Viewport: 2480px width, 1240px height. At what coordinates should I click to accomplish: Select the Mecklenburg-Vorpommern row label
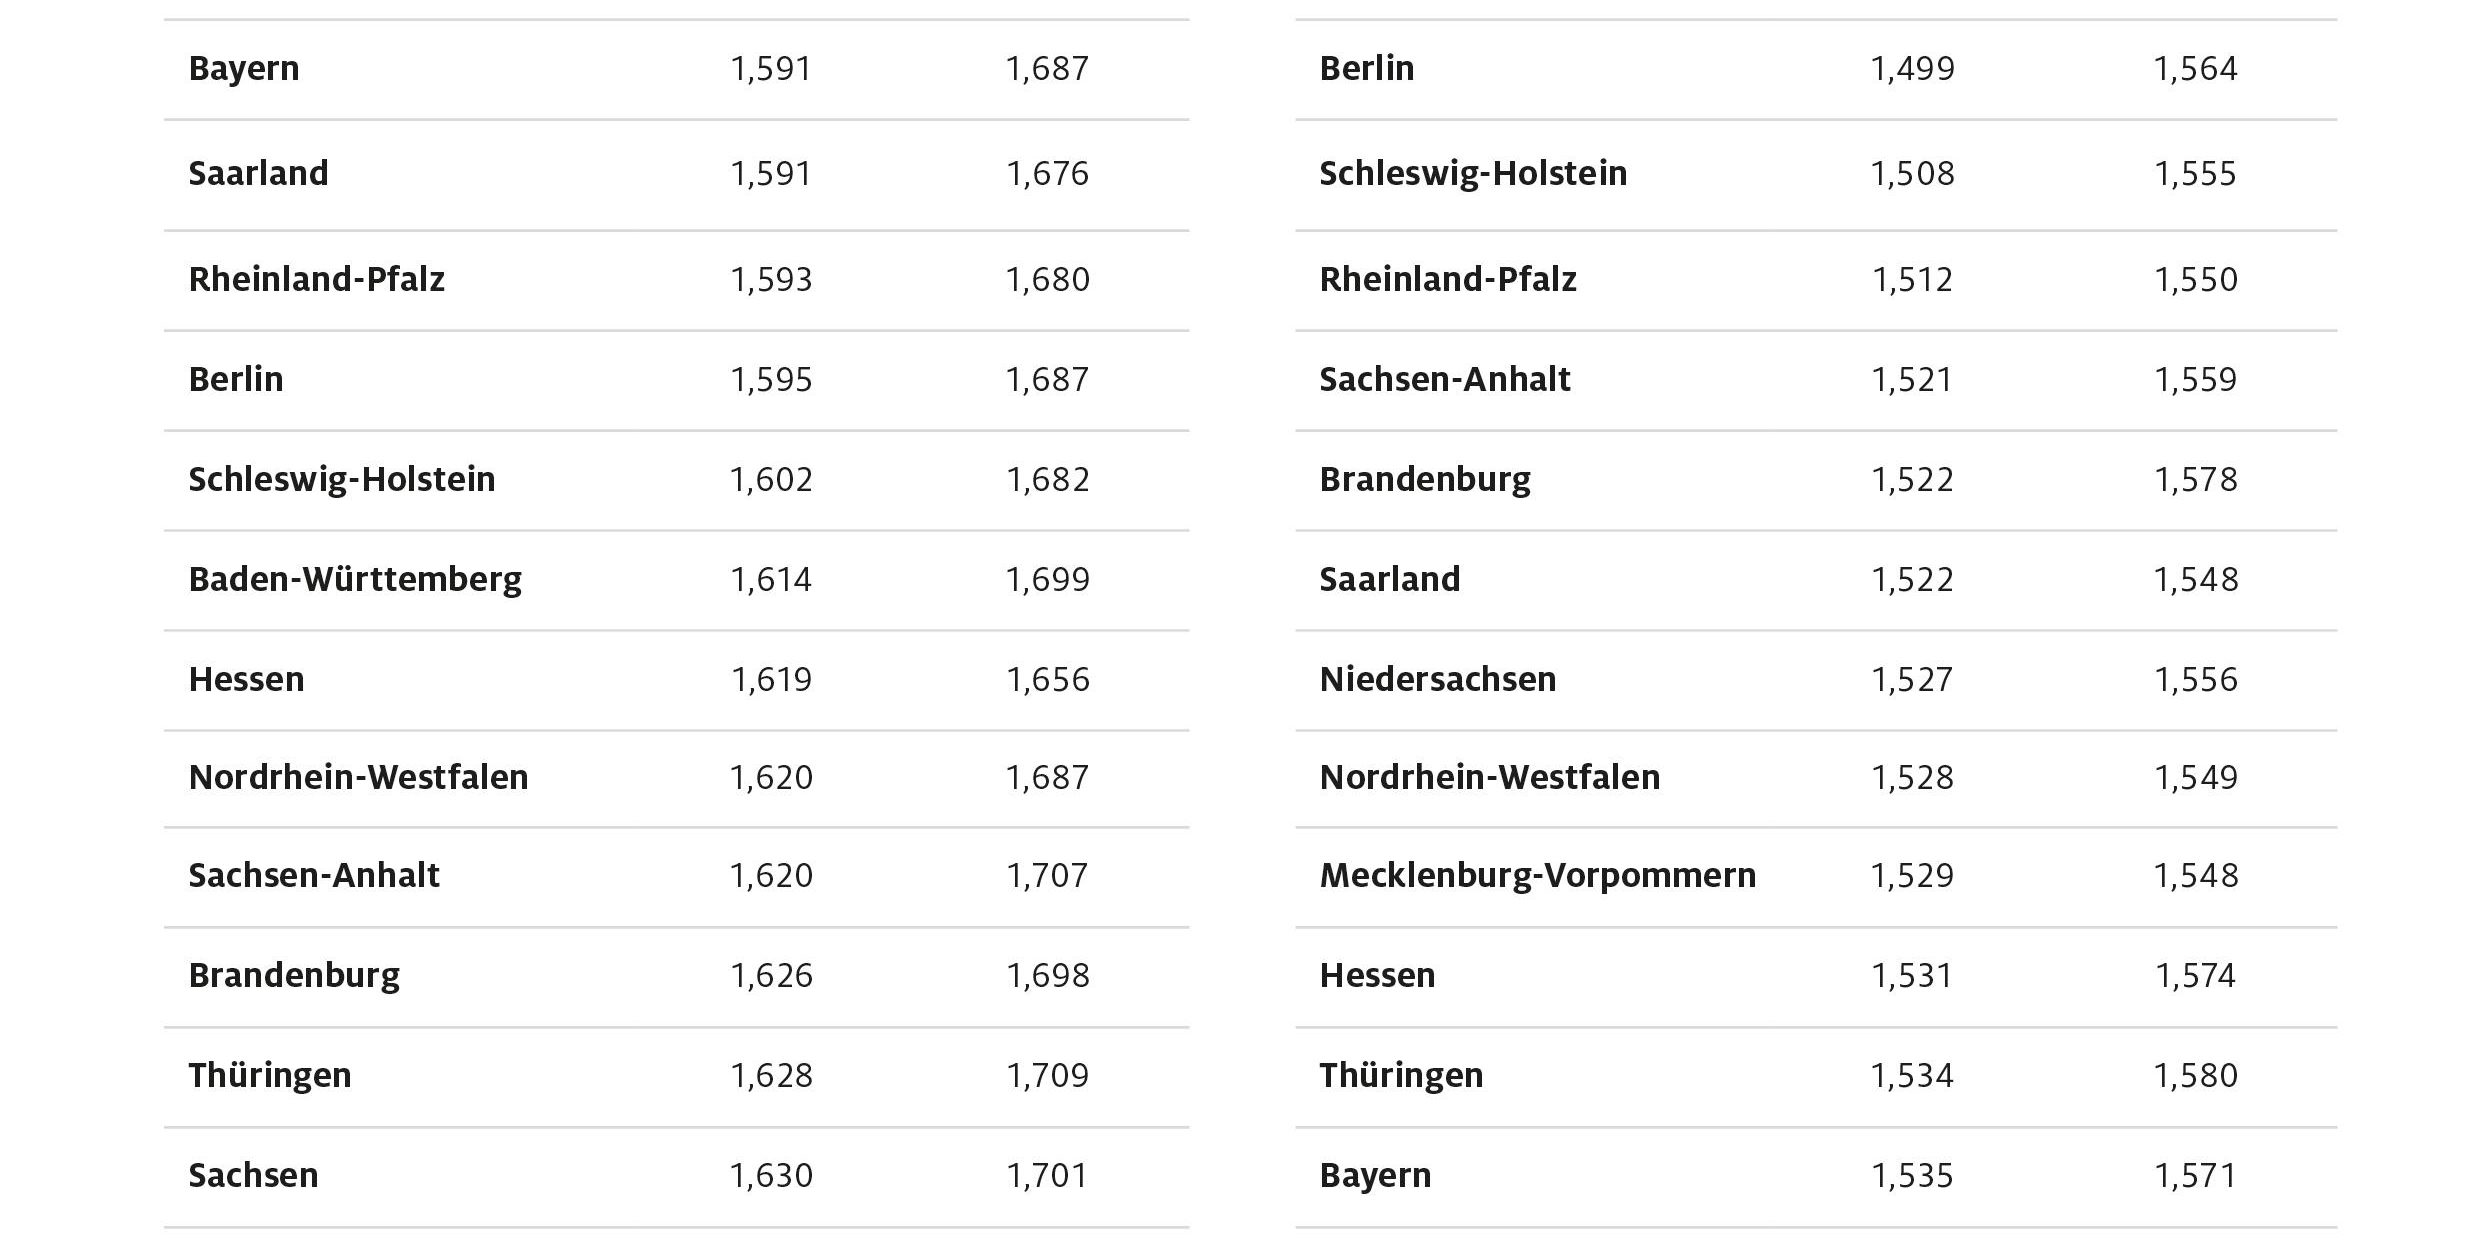(x=1537, y=876)
